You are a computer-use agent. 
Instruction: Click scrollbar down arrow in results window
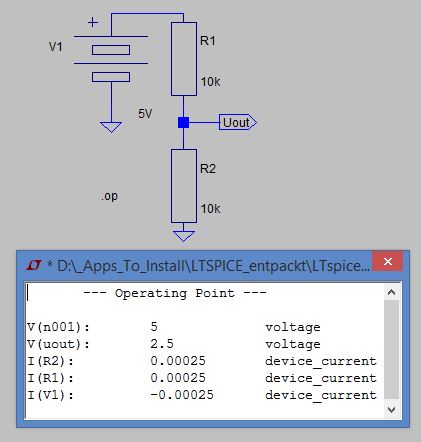click(391, 409)
